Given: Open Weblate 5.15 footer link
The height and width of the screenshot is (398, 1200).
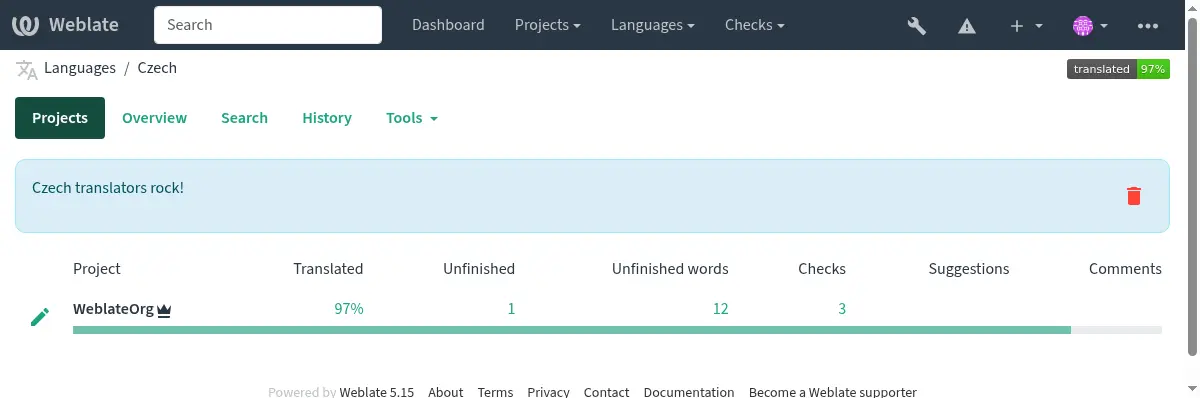Looking at the screenshot, I should 377,392.
